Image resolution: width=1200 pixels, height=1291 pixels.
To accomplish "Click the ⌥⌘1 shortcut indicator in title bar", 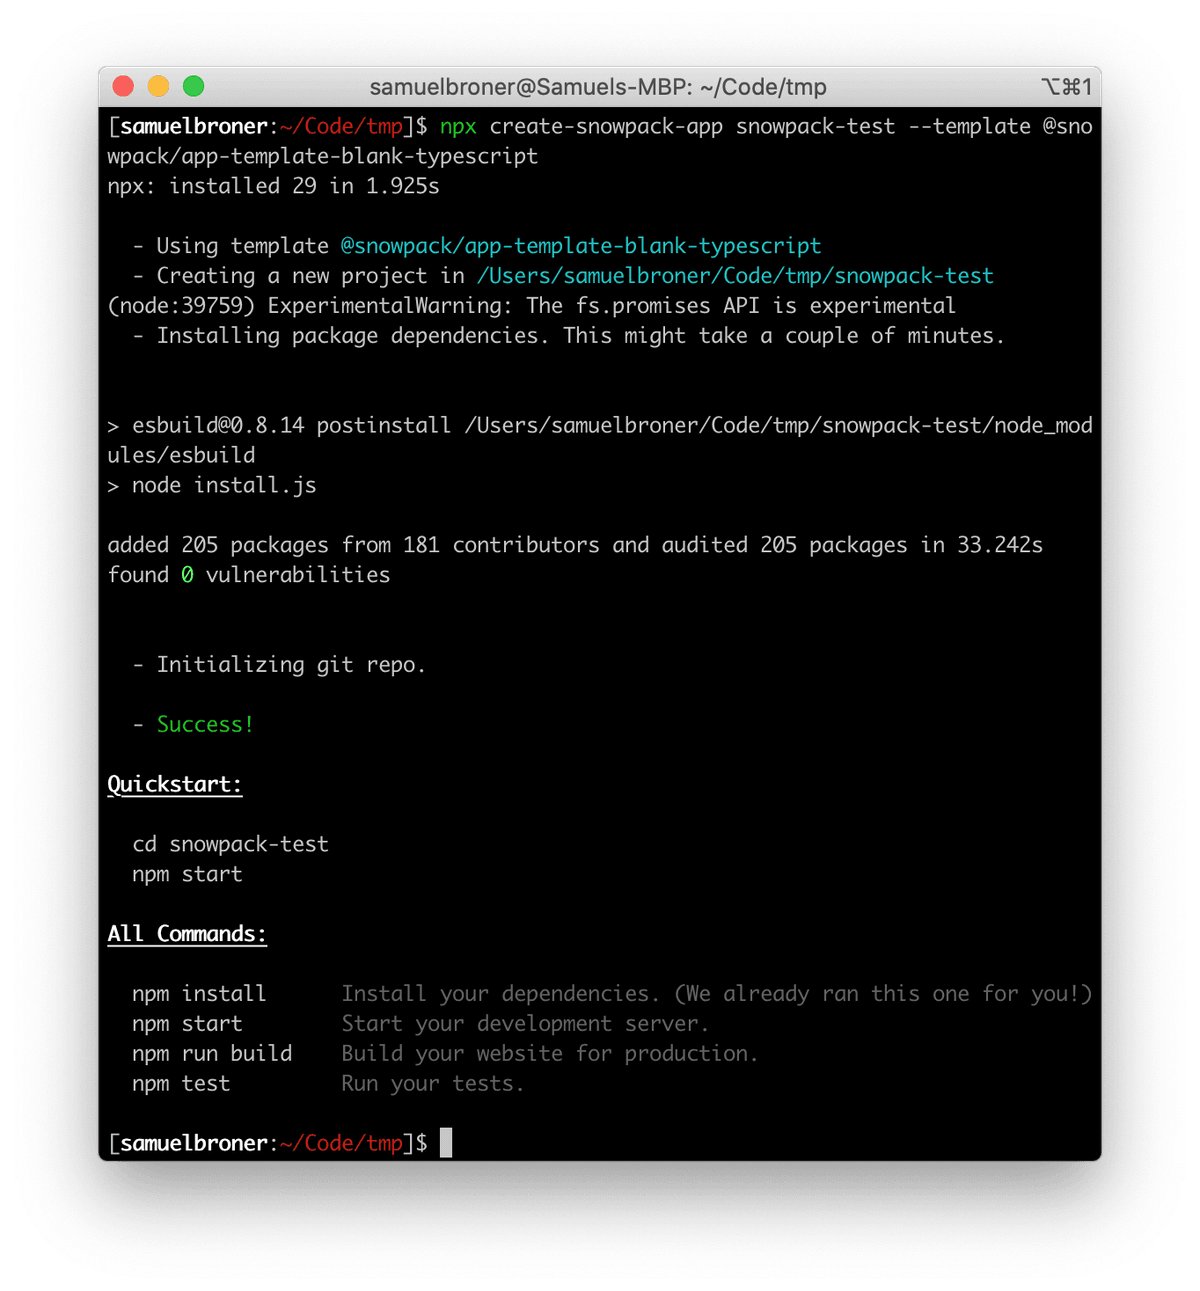I will [1066, 87].
